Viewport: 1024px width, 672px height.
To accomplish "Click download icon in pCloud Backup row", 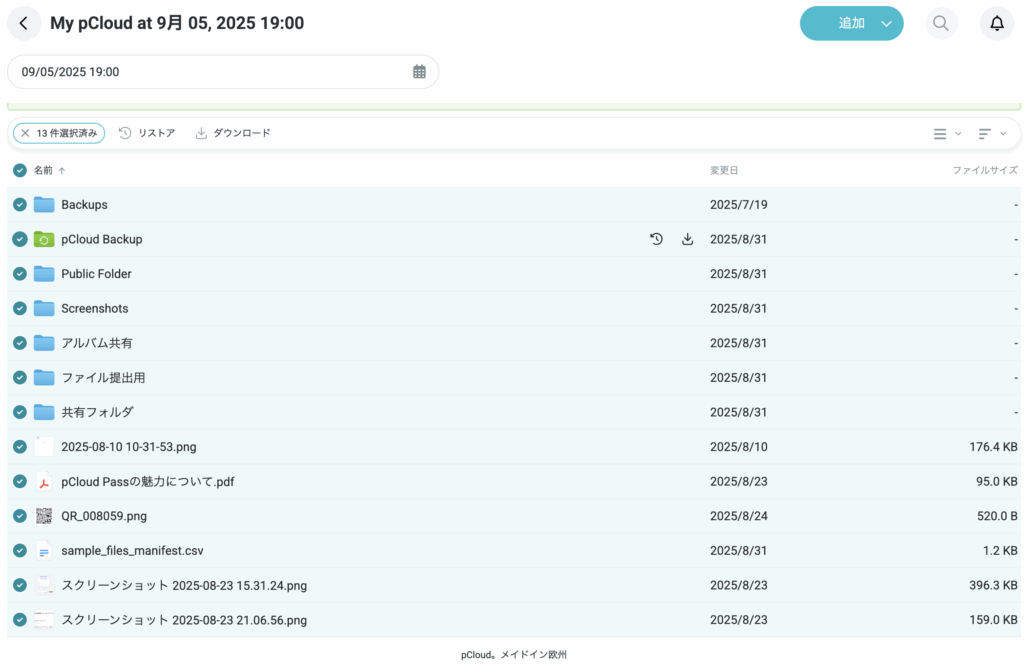I will pos(687,239).
